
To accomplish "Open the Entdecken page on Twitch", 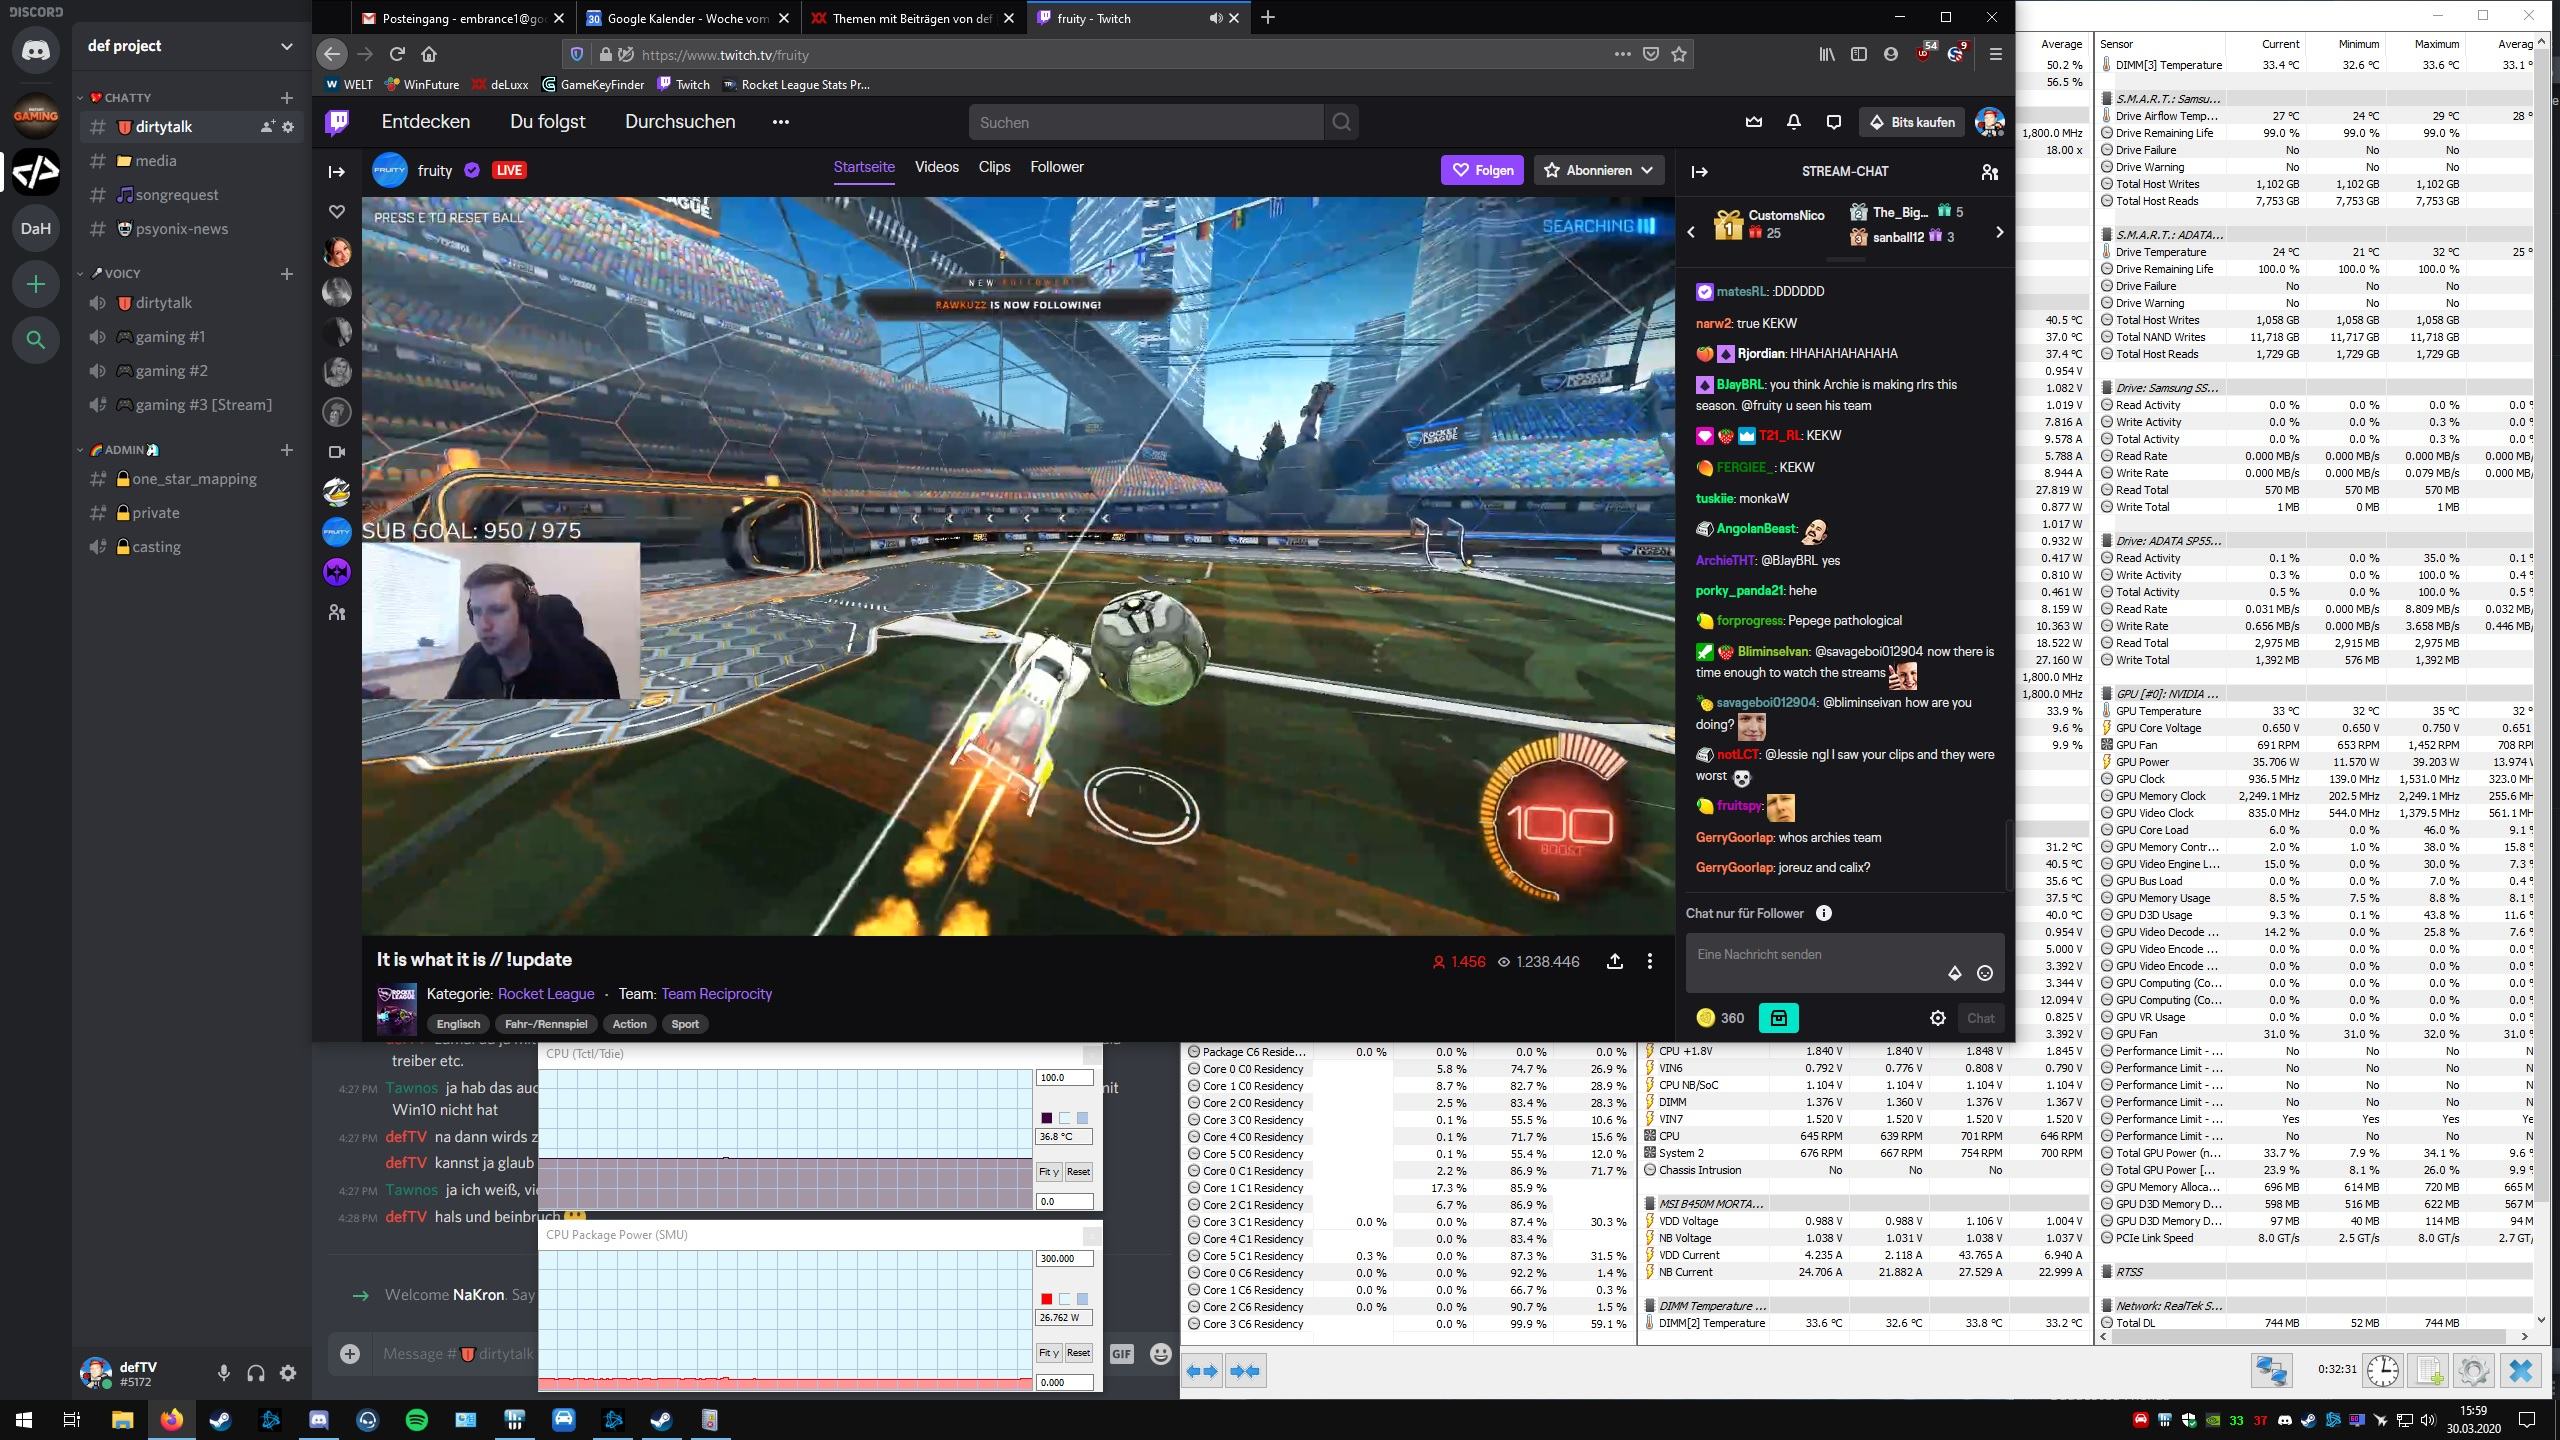I will pos(425,122).
